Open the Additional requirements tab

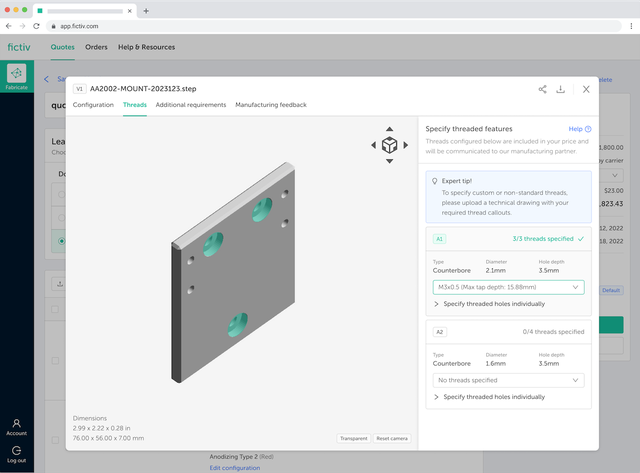coord(191,105)
